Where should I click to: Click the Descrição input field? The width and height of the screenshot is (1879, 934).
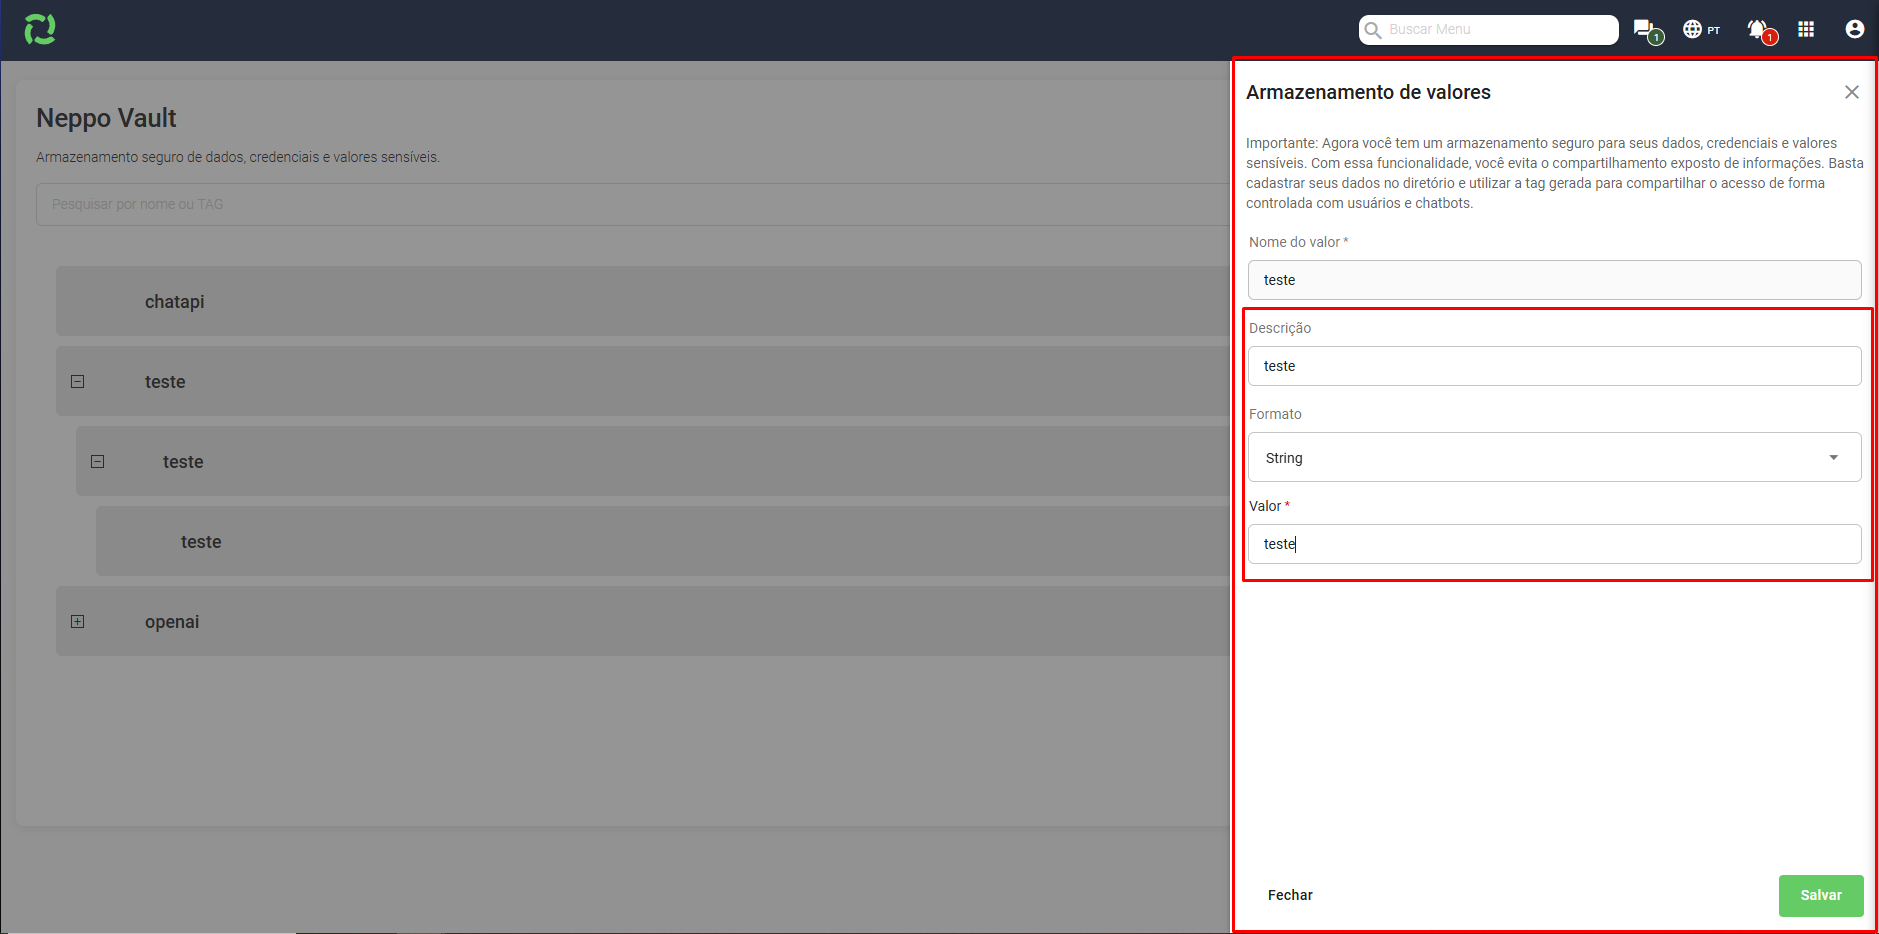(1554, 366)
